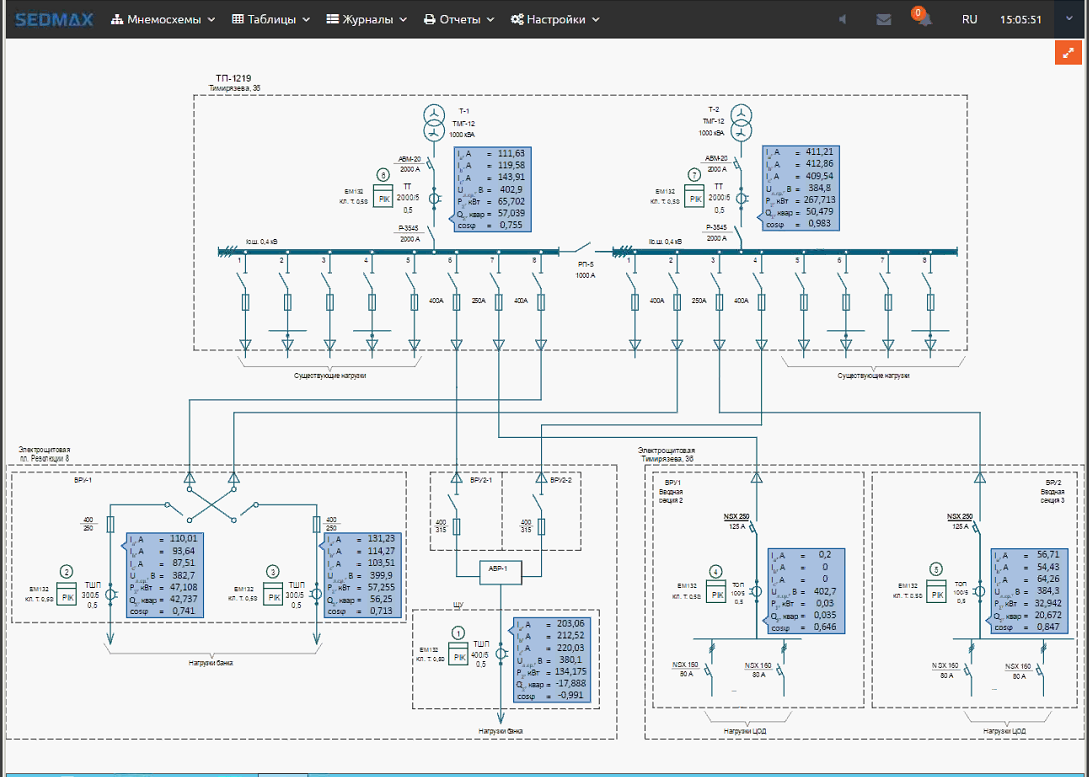
Task: Click the T-1 transformer symbol
Action: coord(433,122)
